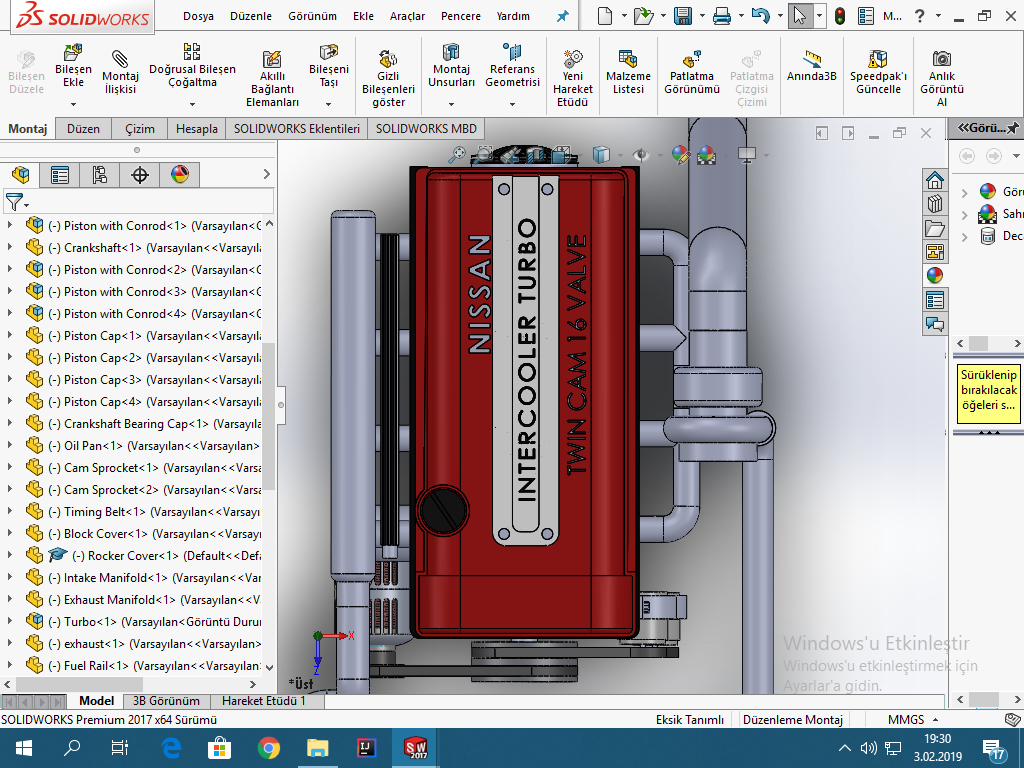Open Doğrusal Bileşen Çoğaltma pattern tool
Image resolution: width=1024 pixels, height=768 pixels.
pyautogui.click(x=192, y=65)
